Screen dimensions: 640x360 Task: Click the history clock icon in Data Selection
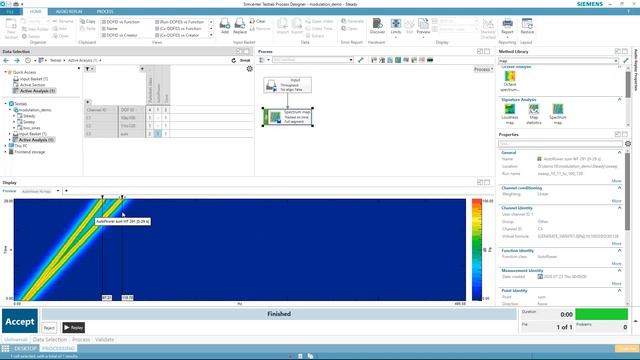28,60
